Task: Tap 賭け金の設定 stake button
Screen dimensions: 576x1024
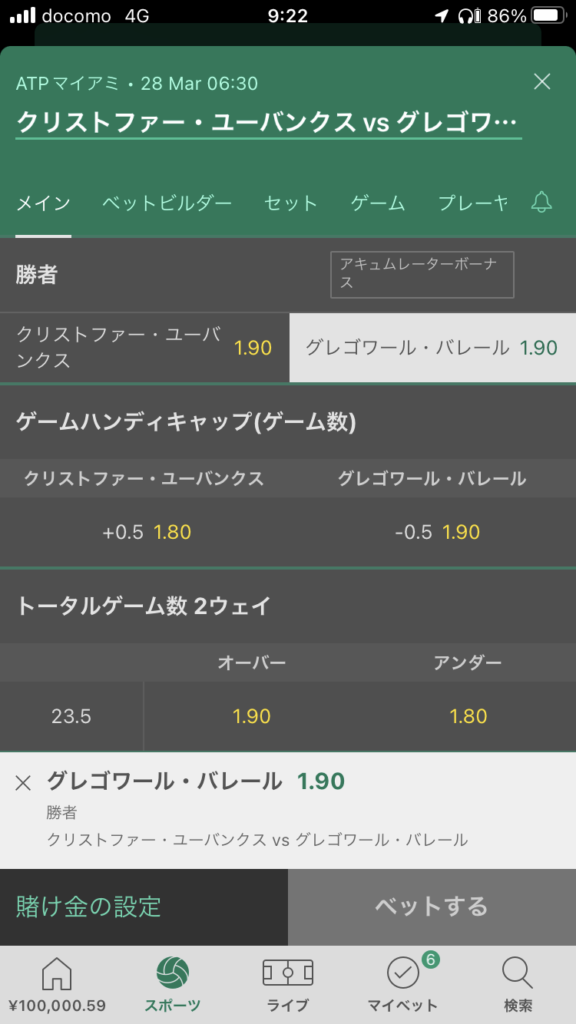Action: (144, 907)
